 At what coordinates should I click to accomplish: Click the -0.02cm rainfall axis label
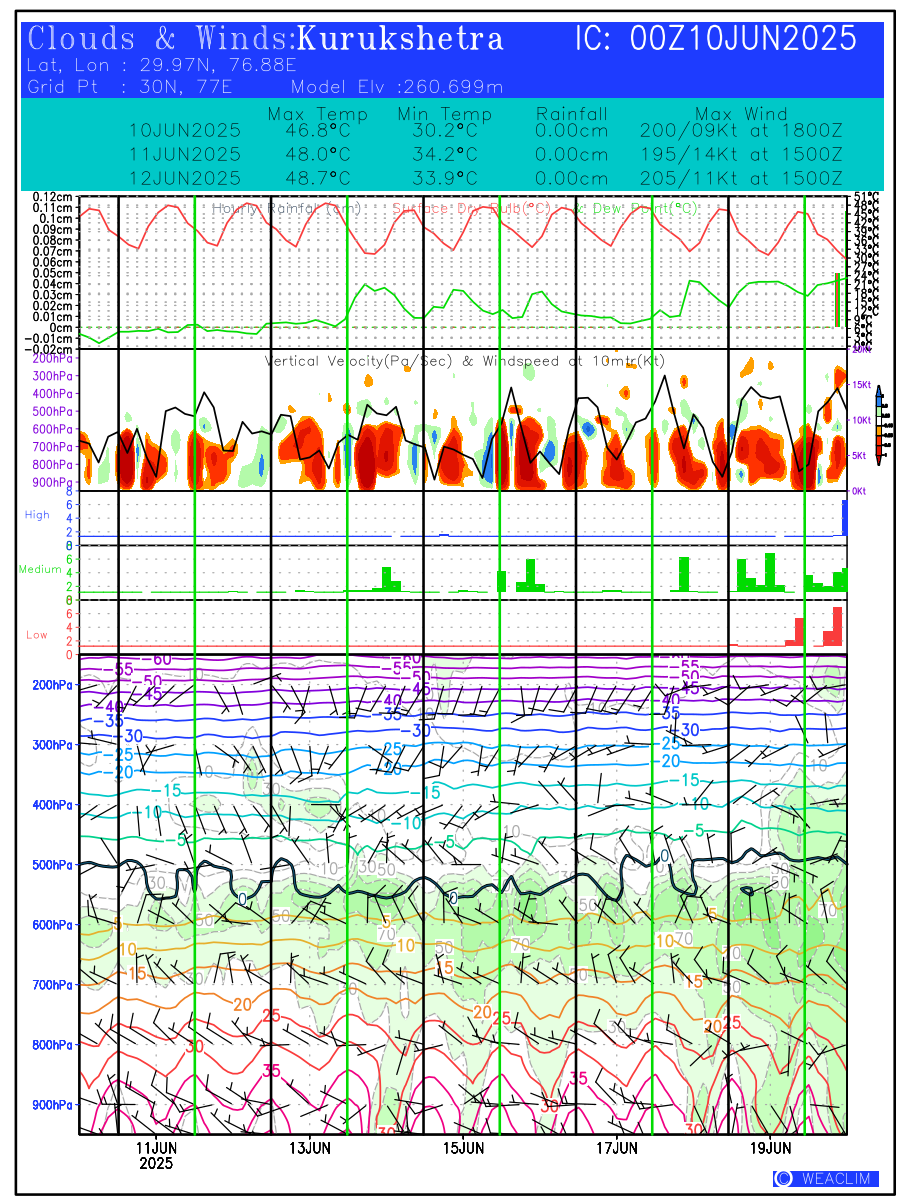[x=50, y=349]
